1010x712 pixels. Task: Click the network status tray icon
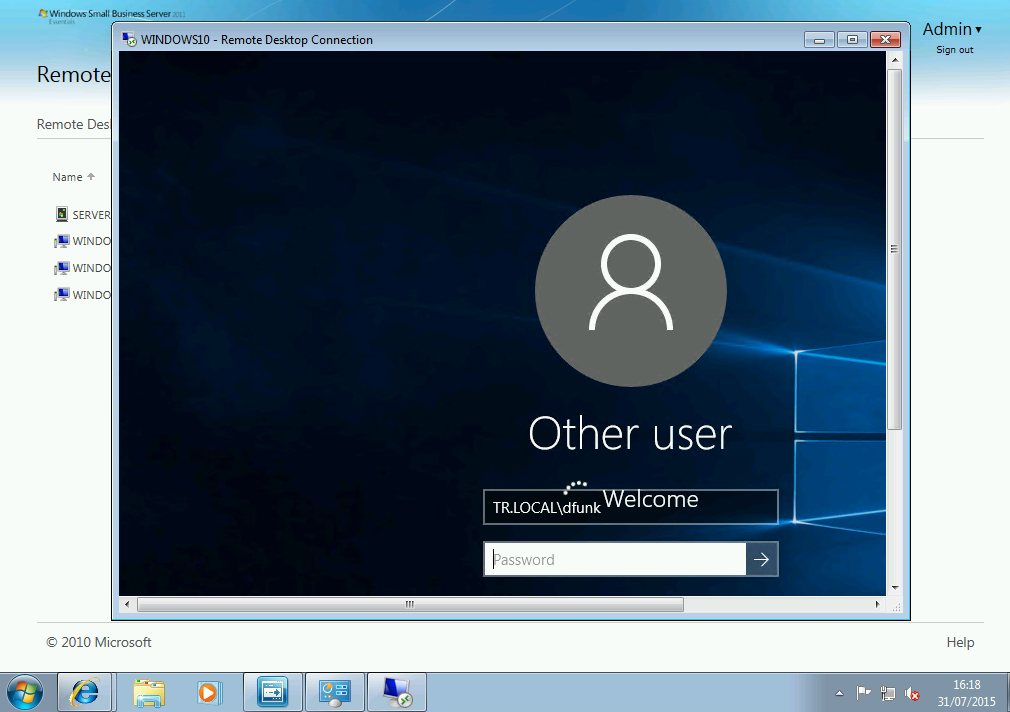pyautogui.click(x=888, y=693)
